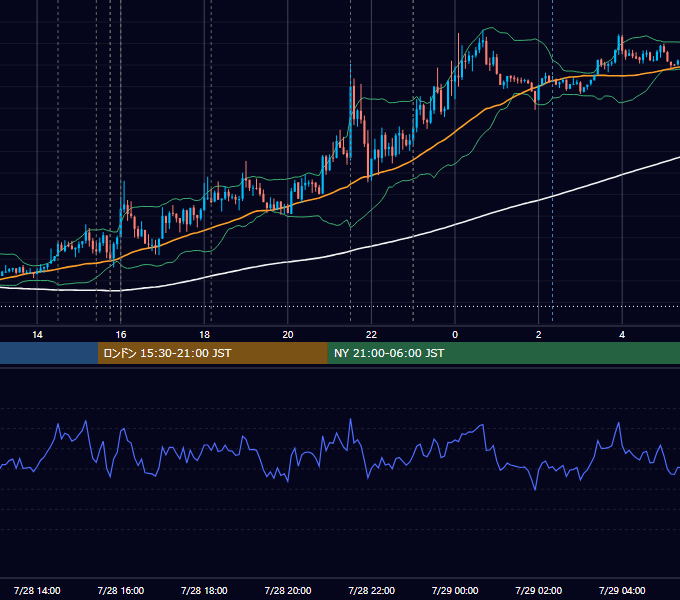The width and height of the screenshot is (680, 600).
Task: Click the ロンドン 15:30-21:00 JST session bar
Action: (x=212, y=353)
